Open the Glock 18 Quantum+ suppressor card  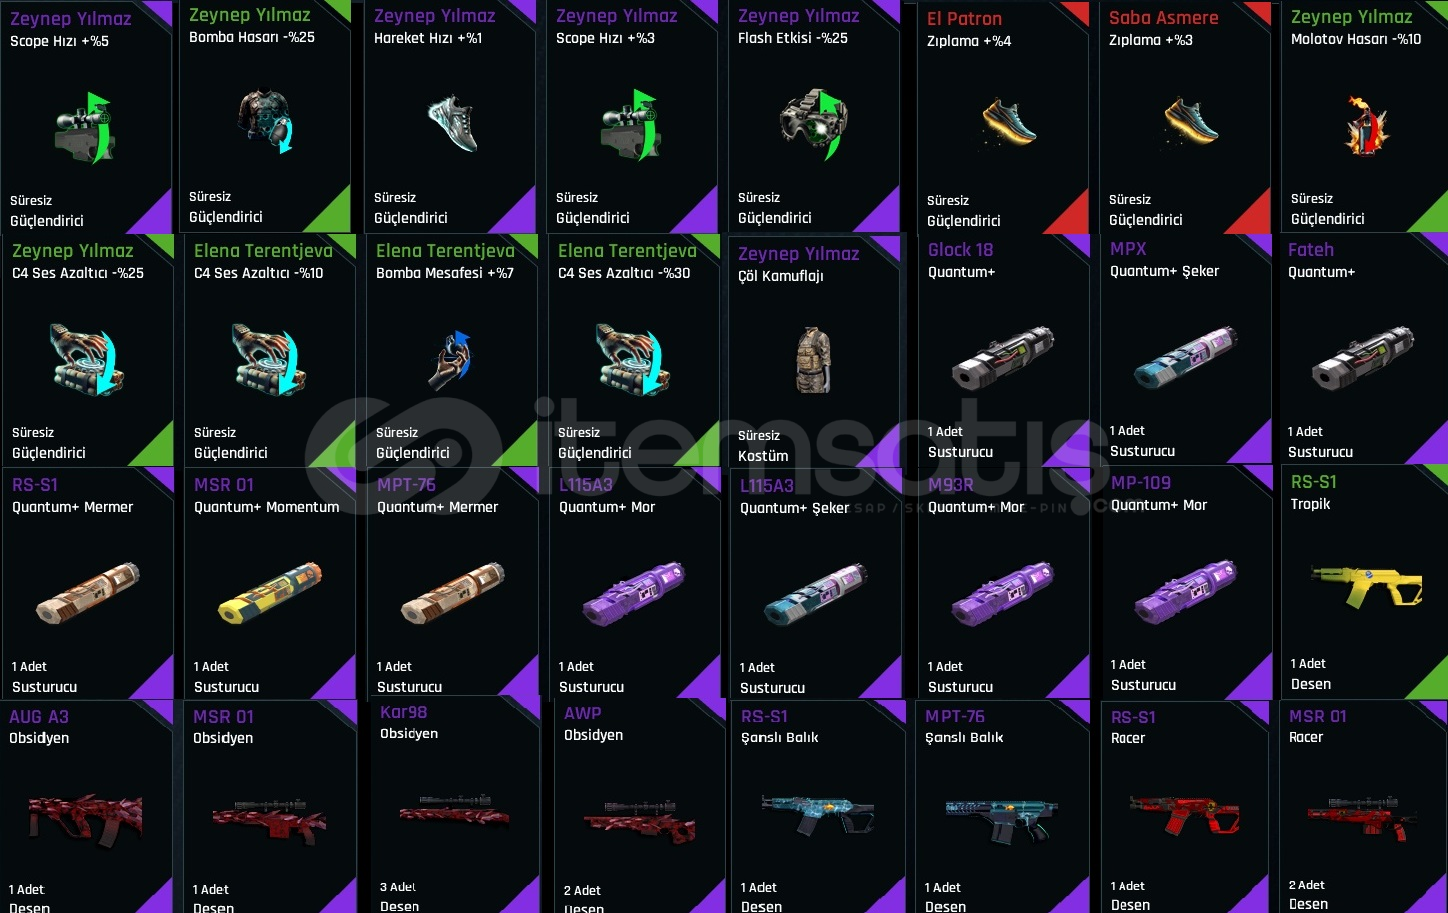1003,352
